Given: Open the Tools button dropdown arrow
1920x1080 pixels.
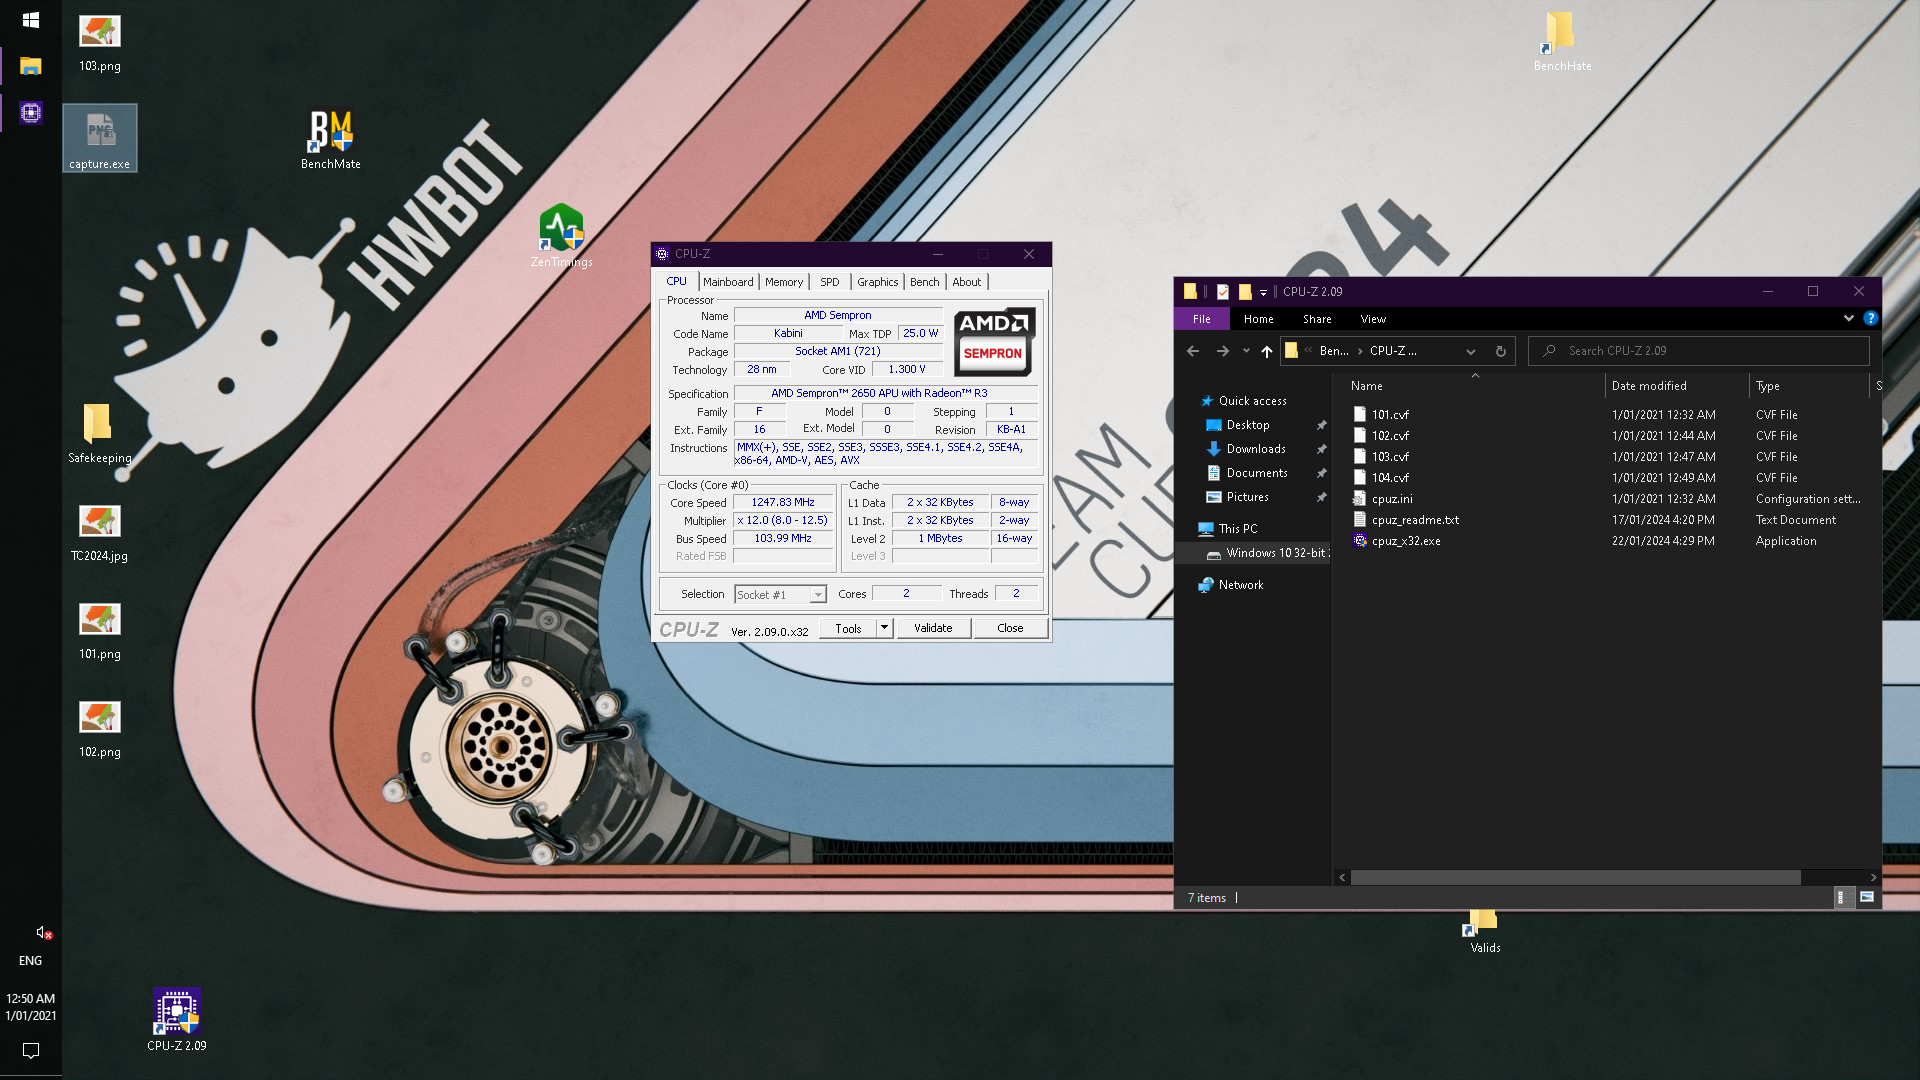Looking at the screenshot, I should pos(884,628).
